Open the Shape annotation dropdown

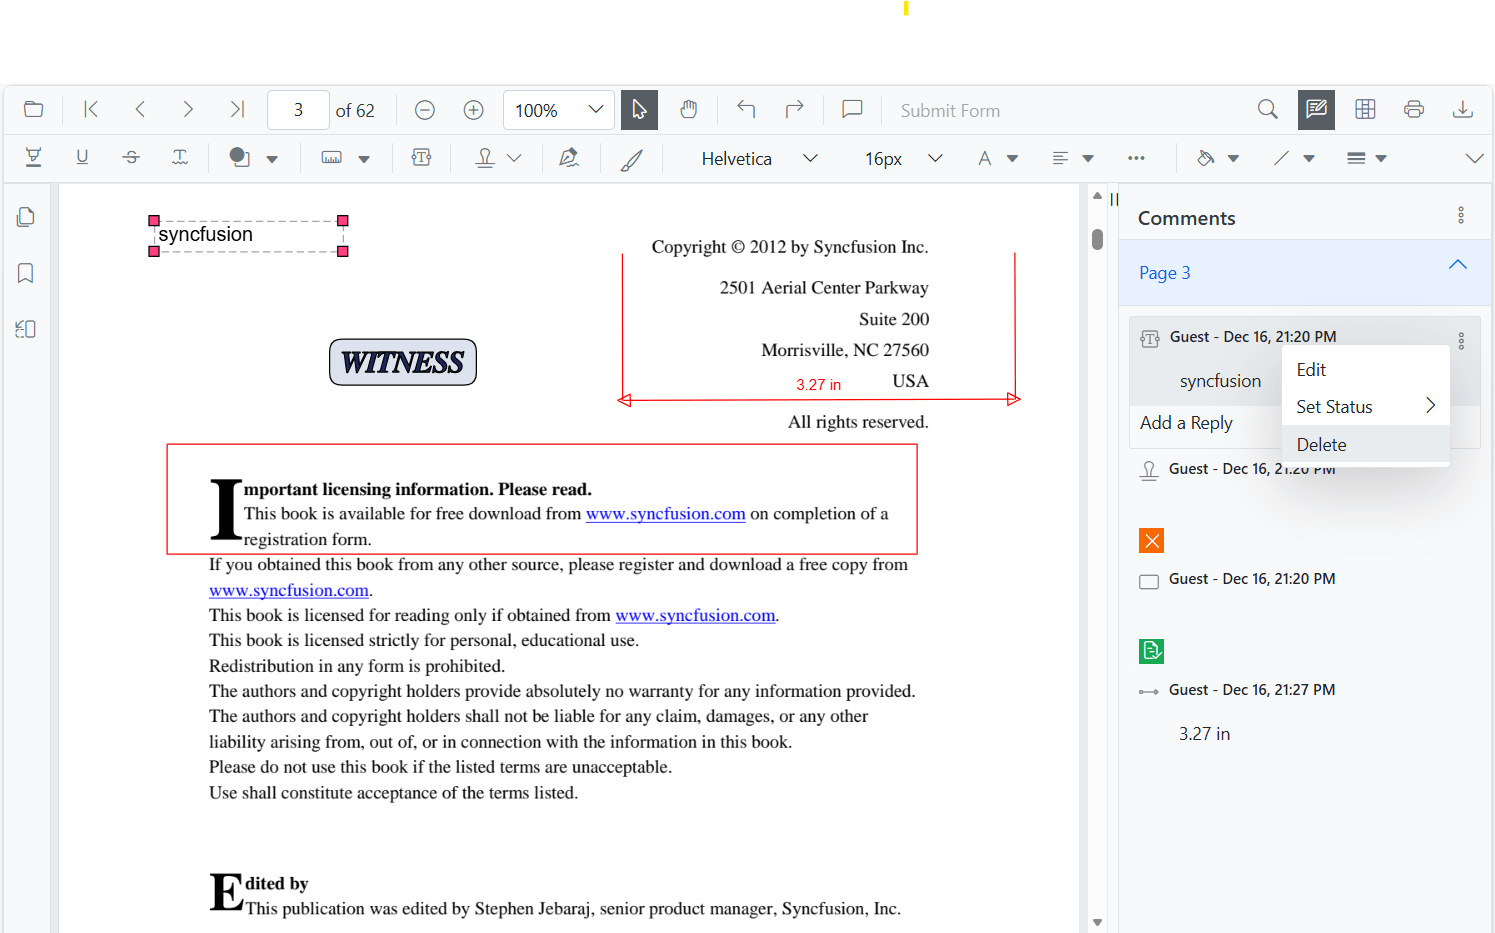coord(272,158)
